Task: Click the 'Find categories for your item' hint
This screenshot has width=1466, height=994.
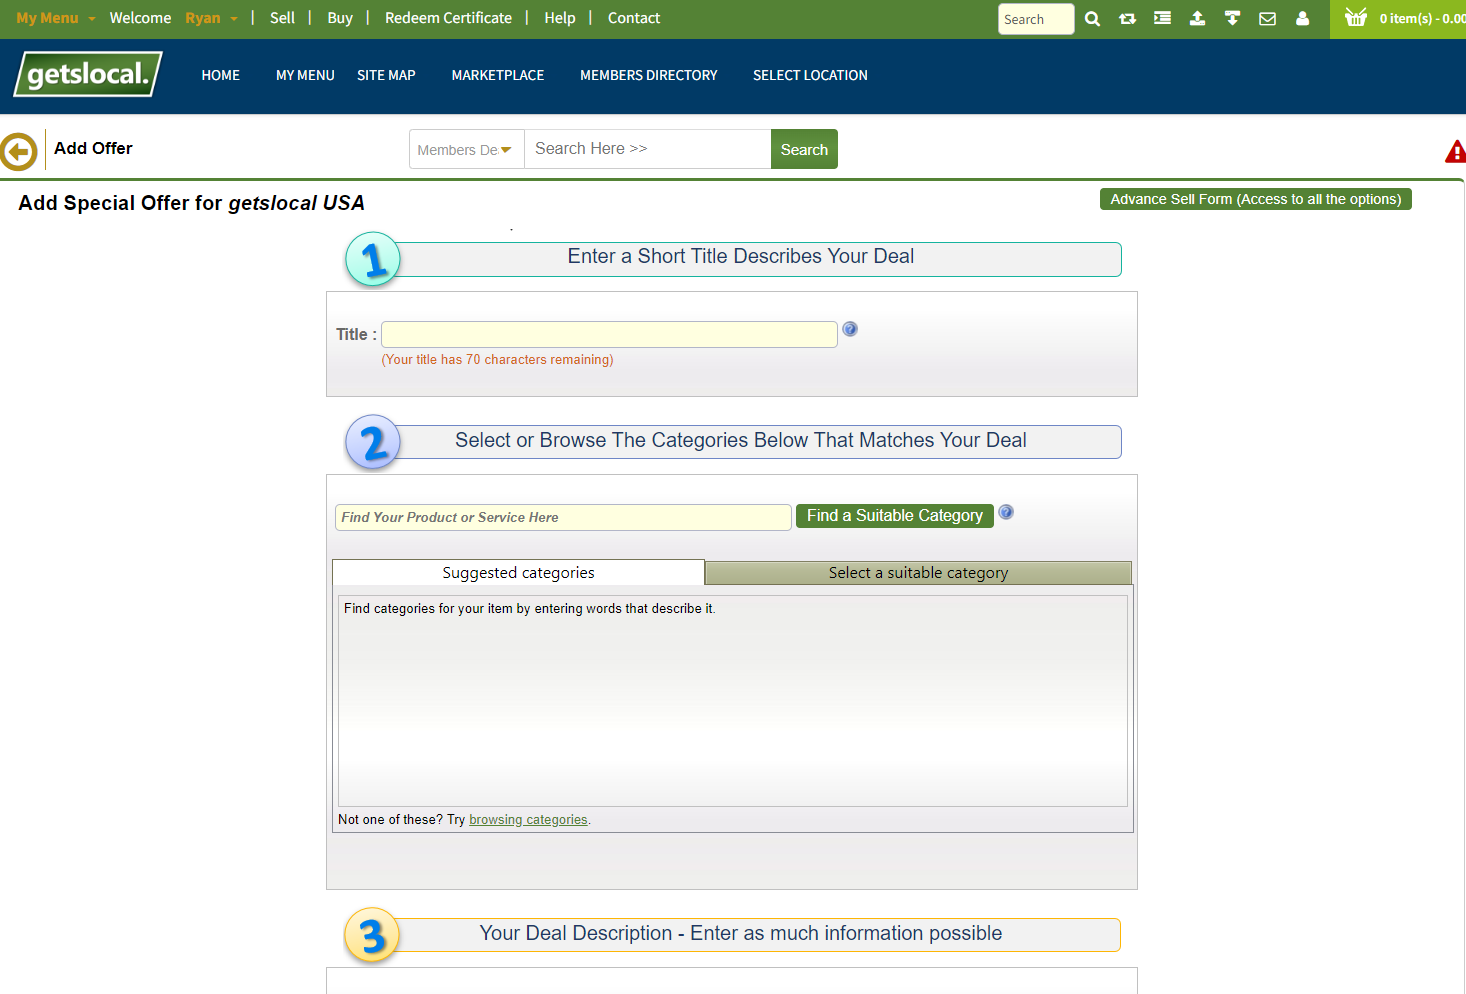Action: [x=530, y=608]
